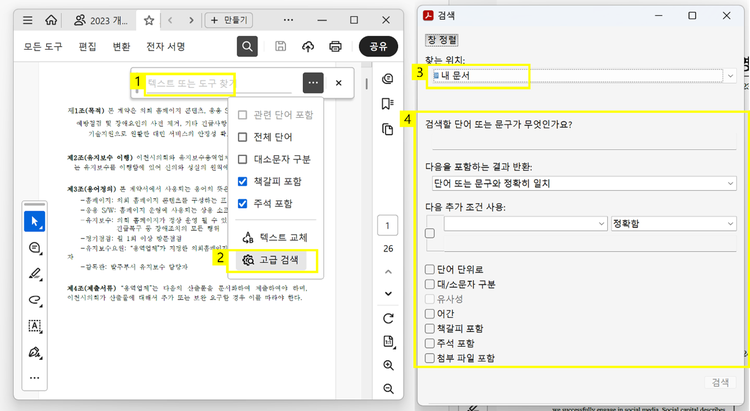
Task: Toggle 전체 단어 checkbox
Action: pyautogui.click(x=243, y=137)
